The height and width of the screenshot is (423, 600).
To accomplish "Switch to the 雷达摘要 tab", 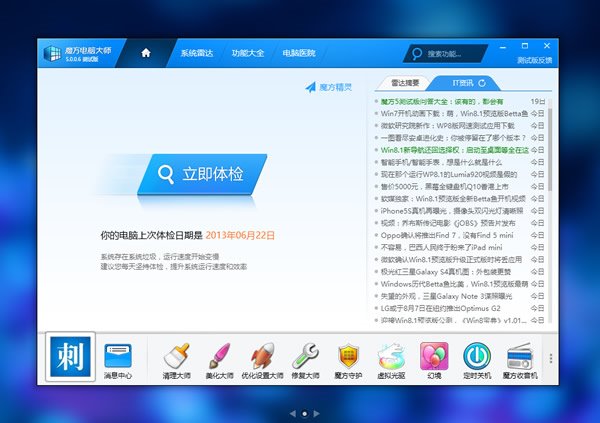I will 405,83.
